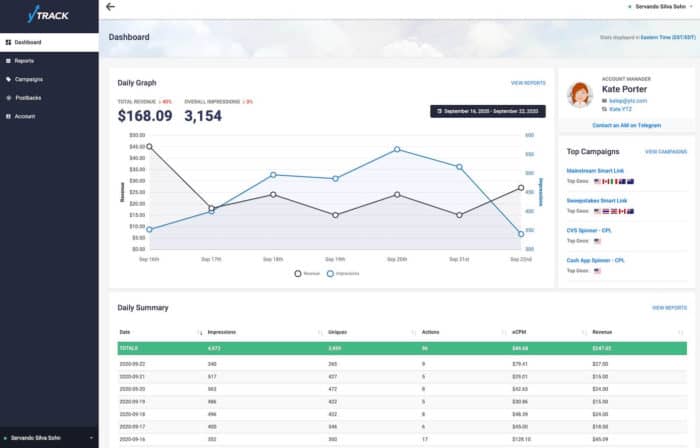The image size is (700, 448).
Task: Expand user menu at sidebar bottom
Action: pos(49,438)
